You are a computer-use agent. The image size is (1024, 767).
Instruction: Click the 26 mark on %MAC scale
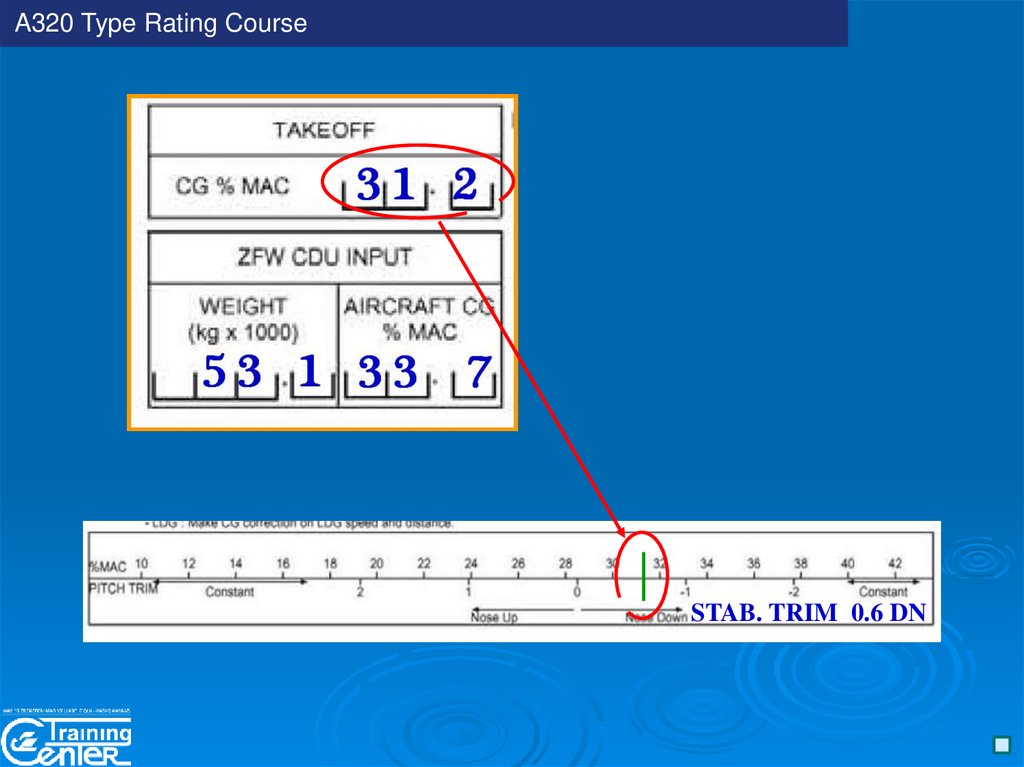(x=518, y=563)
